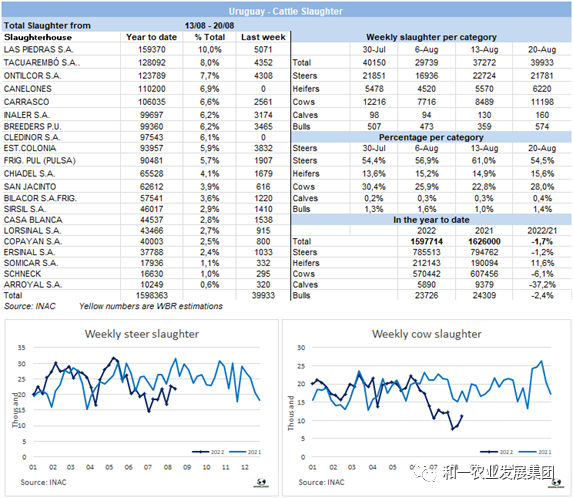Select 'INALER S.A.' in the table
573x498 pixels.
26,115
